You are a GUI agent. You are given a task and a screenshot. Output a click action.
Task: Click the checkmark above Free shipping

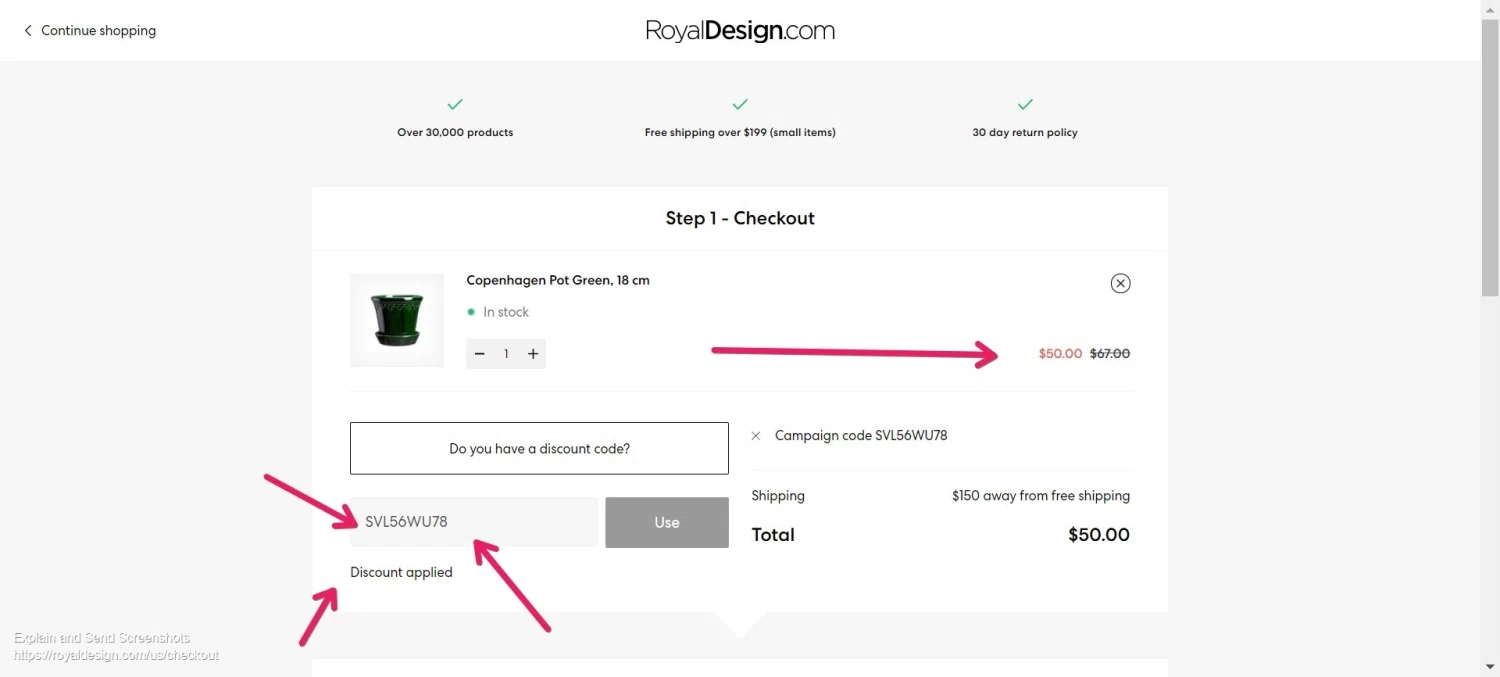tap(740, 104)
